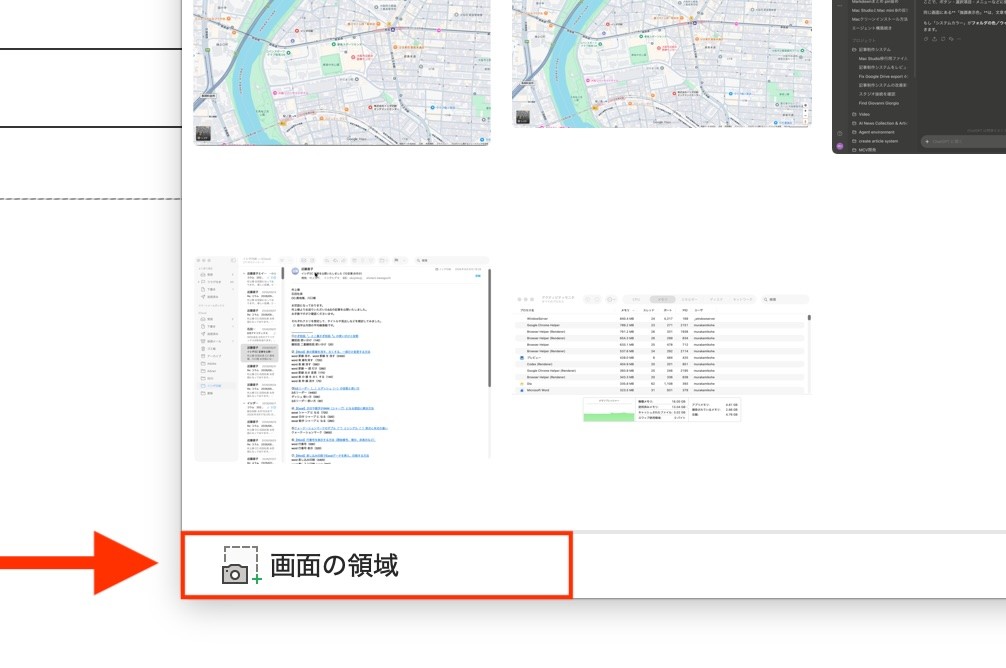Select the left map window thumbnail
1006x668 pixels.
pyautogui.click(x=342, y=73)
